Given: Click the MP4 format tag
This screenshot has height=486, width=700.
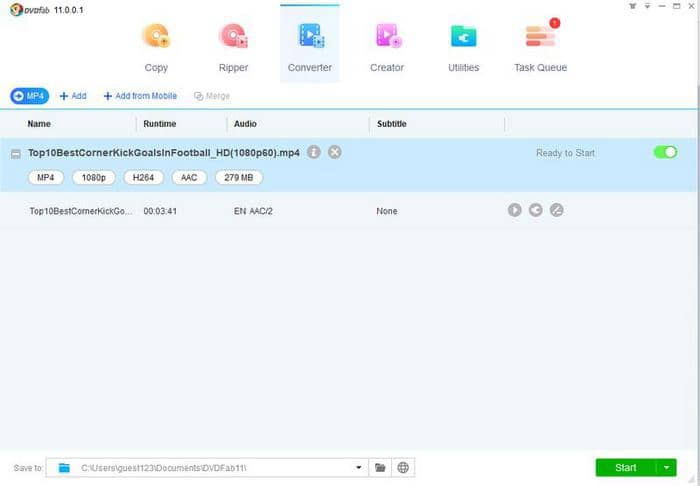Looking at the screenshot, I should [x=46, y=178].
